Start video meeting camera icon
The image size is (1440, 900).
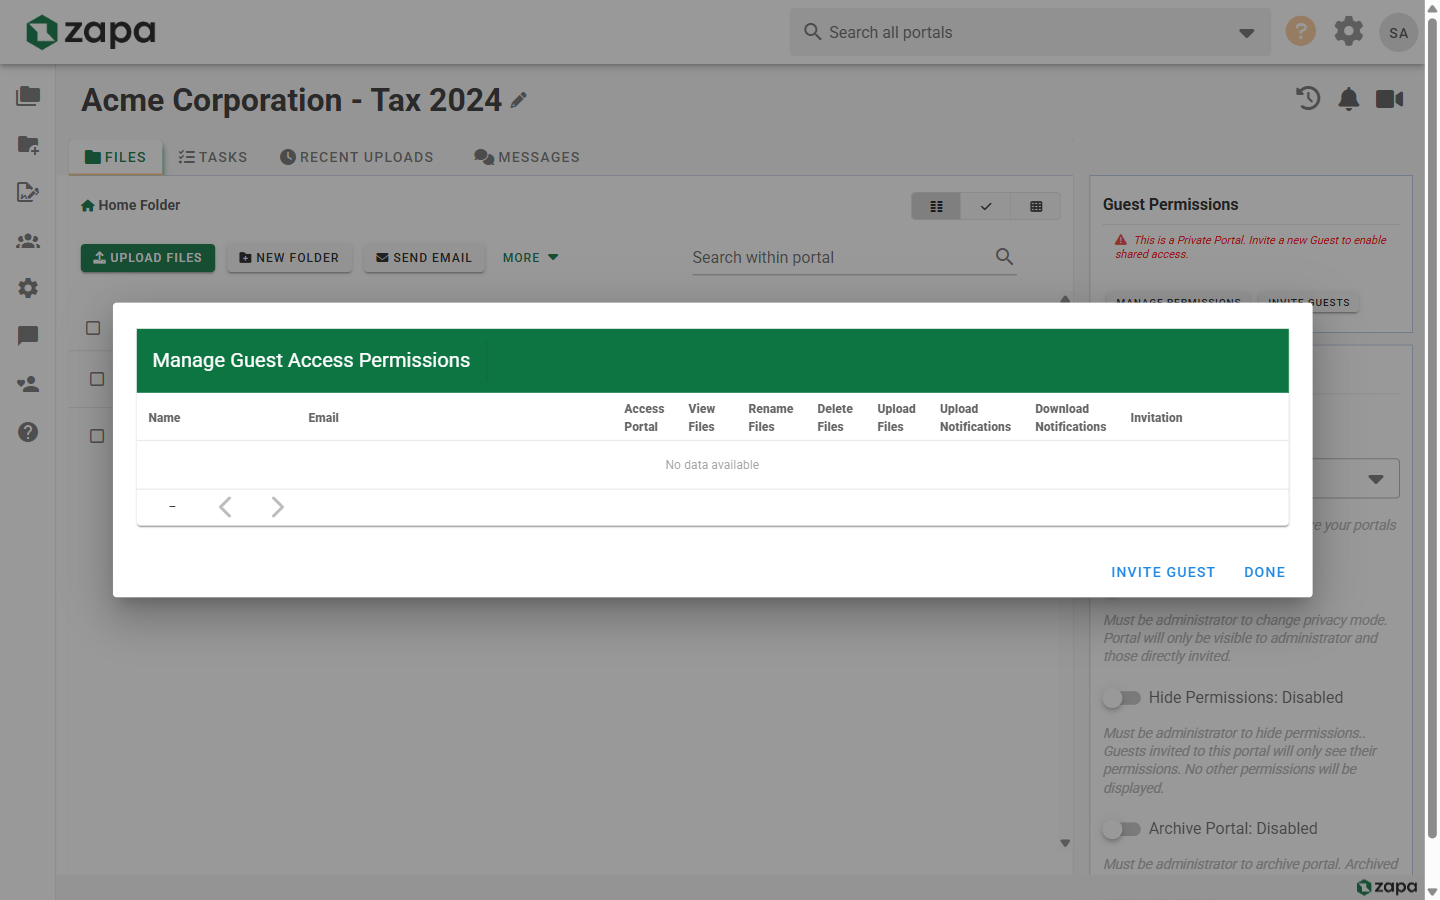coord(1389,98)
